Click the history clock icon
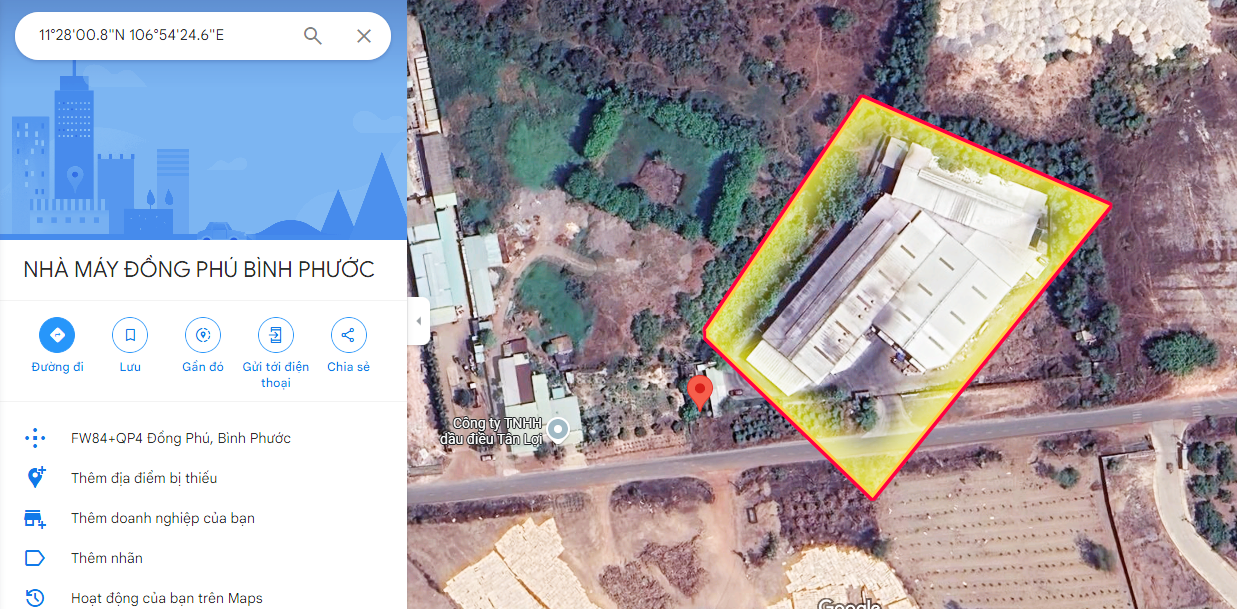This screenshot has height=609, width=1237. point(35,598)
